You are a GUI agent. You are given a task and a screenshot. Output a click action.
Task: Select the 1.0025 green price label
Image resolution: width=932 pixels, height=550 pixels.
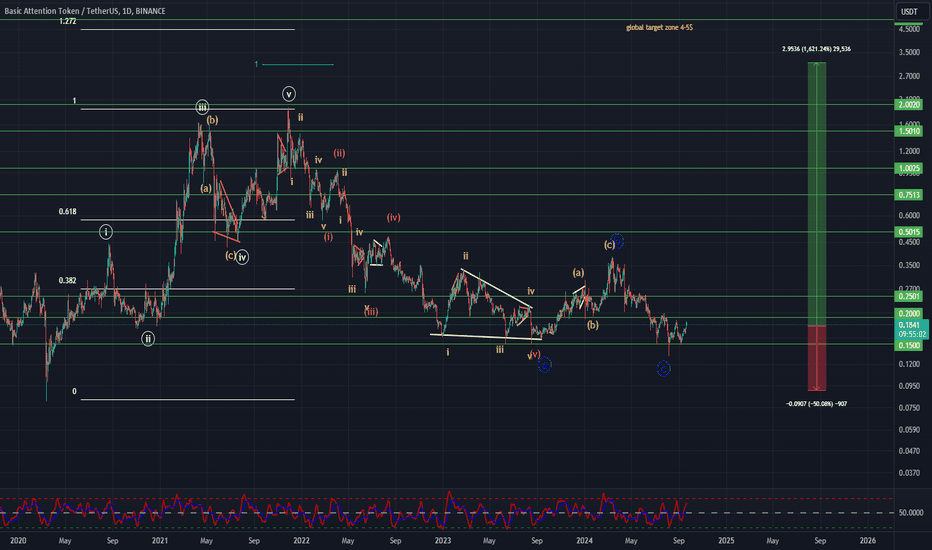(x=909, y=168)
